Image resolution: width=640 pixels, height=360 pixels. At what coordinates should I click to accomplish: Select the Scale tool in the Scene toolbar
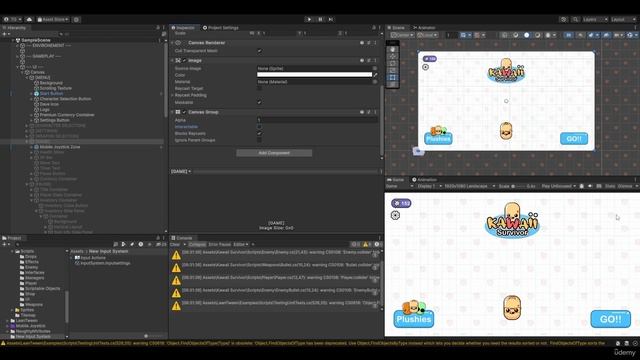(x=393, y=70)
